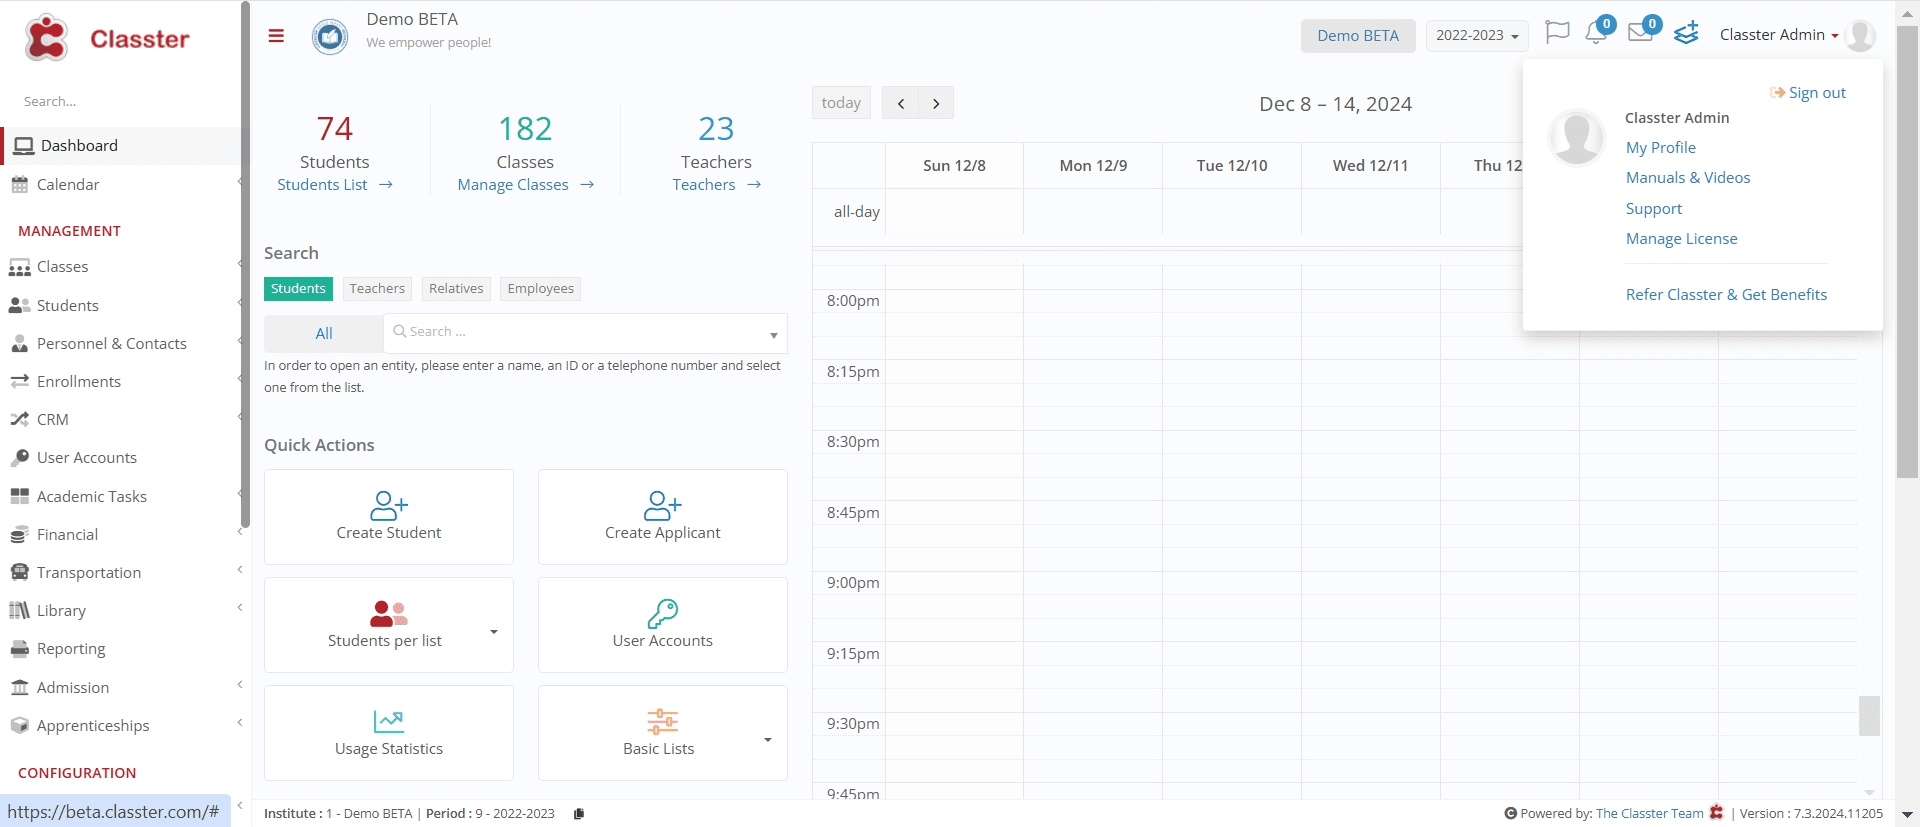Expand Personnel & Contacts menu
Image resolution: width=1920 pixels, height=827 pixels.
[x=120, y=344]
